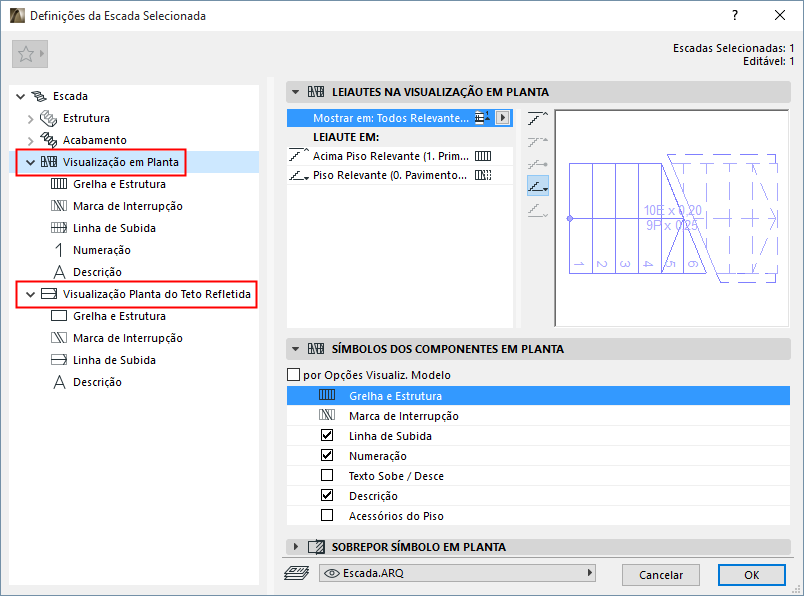Screen dimensions: 804x596
Task: Click the Cancelar button
Action: [660, 575]
